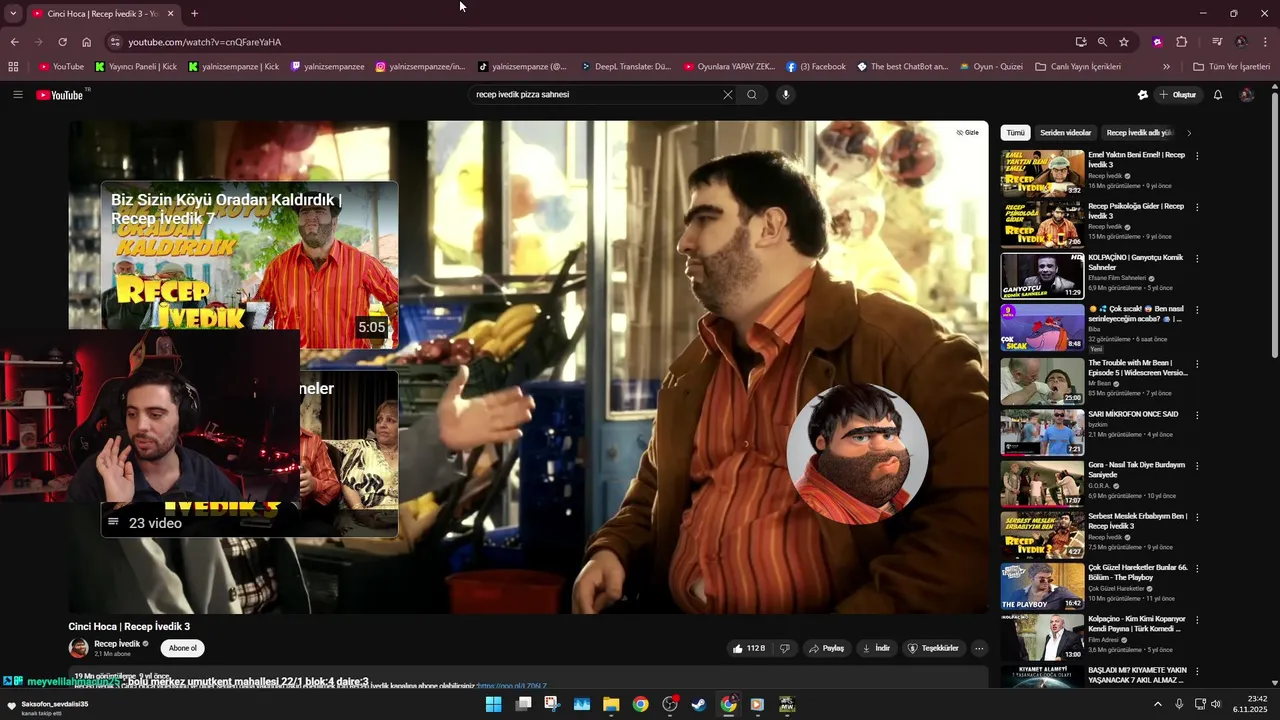Open the Yayıncı Paneli | Kick bookmark
Image resolution: width=1280 pixels, height=720 pixels.
pos(136,67)
